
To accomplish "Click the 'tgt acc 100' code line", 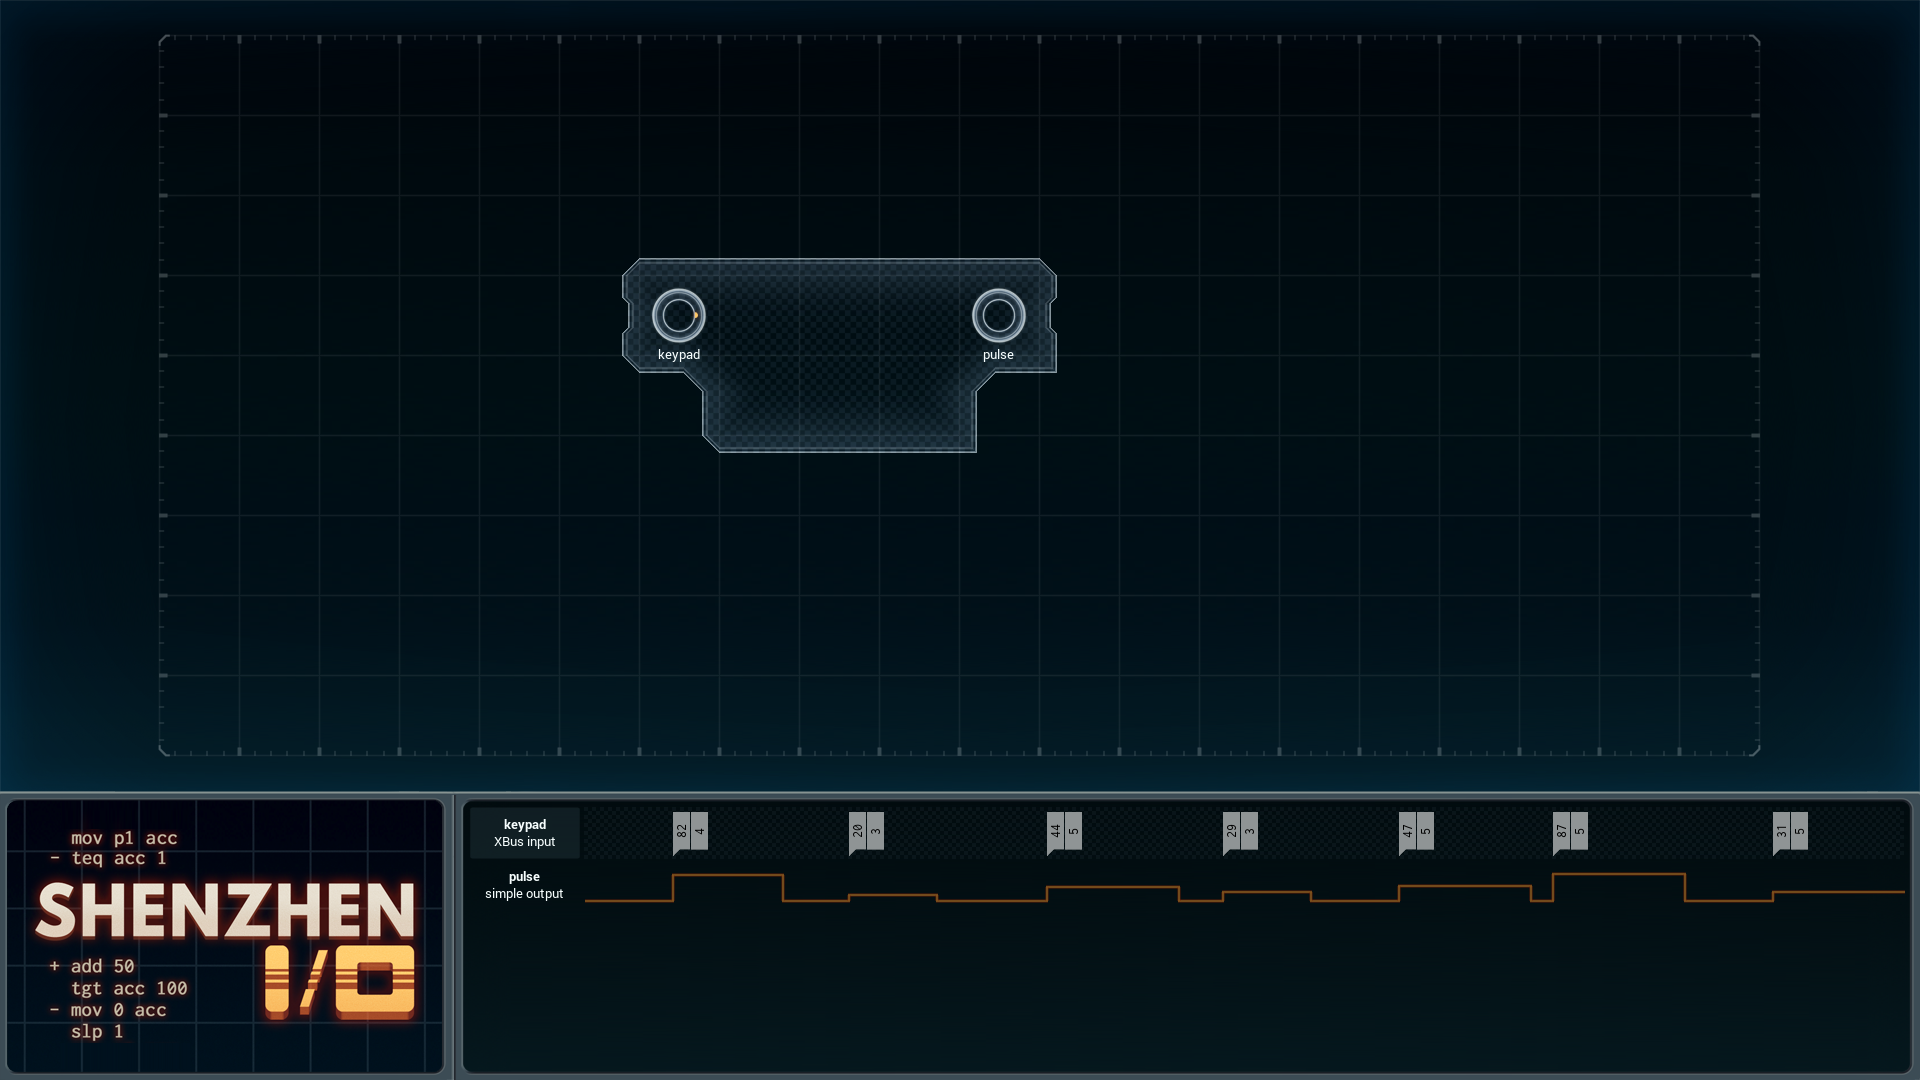I will point(129,988).
